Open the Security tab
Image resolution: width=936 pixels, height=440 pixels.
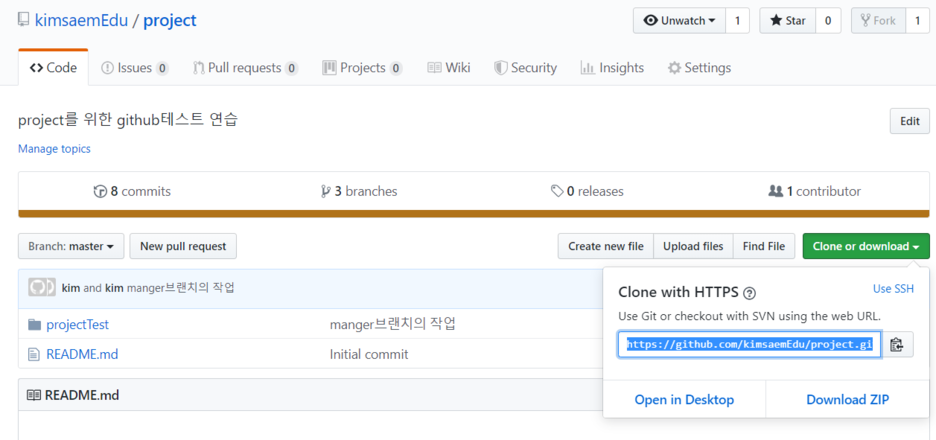(525, 68)
